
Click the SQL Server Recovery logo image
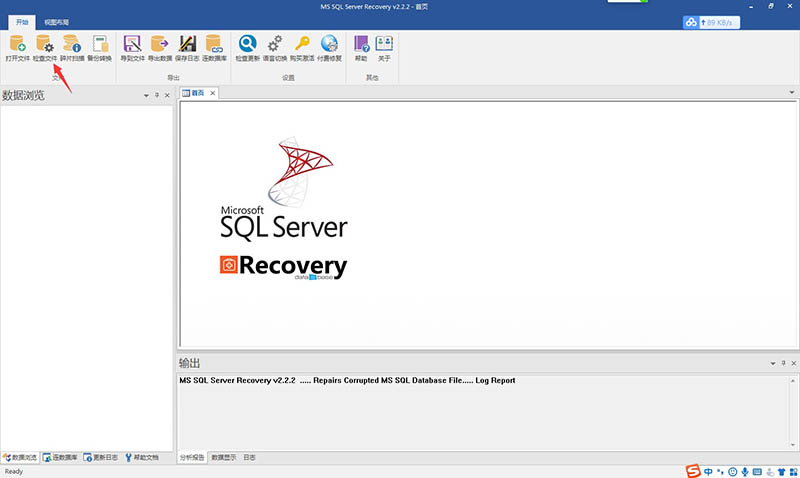click(284, 208)
